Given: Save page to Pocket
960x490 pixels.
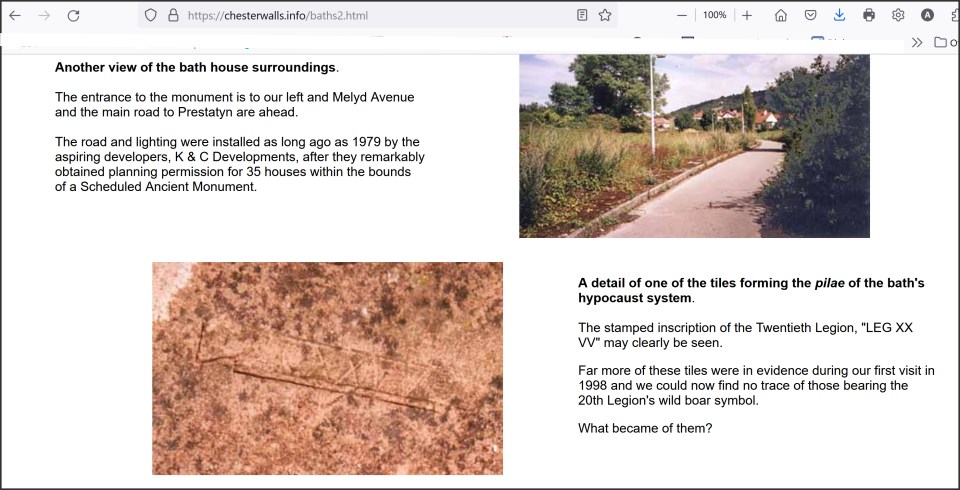Looking at the screenshot, I should coord(811,16).
